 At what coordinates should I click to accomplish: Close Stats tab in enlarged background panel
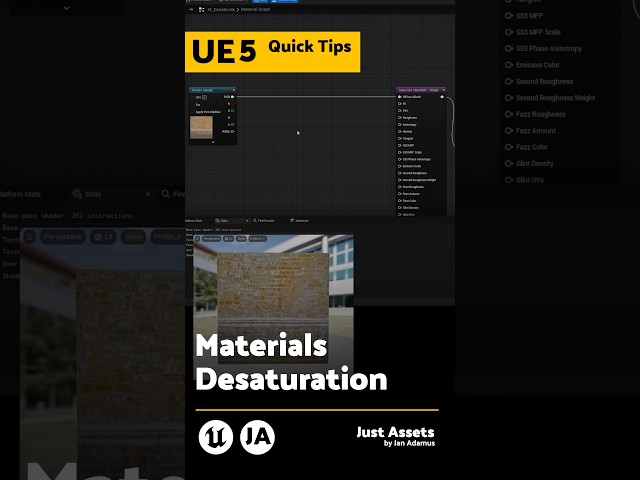pos(148,194)
